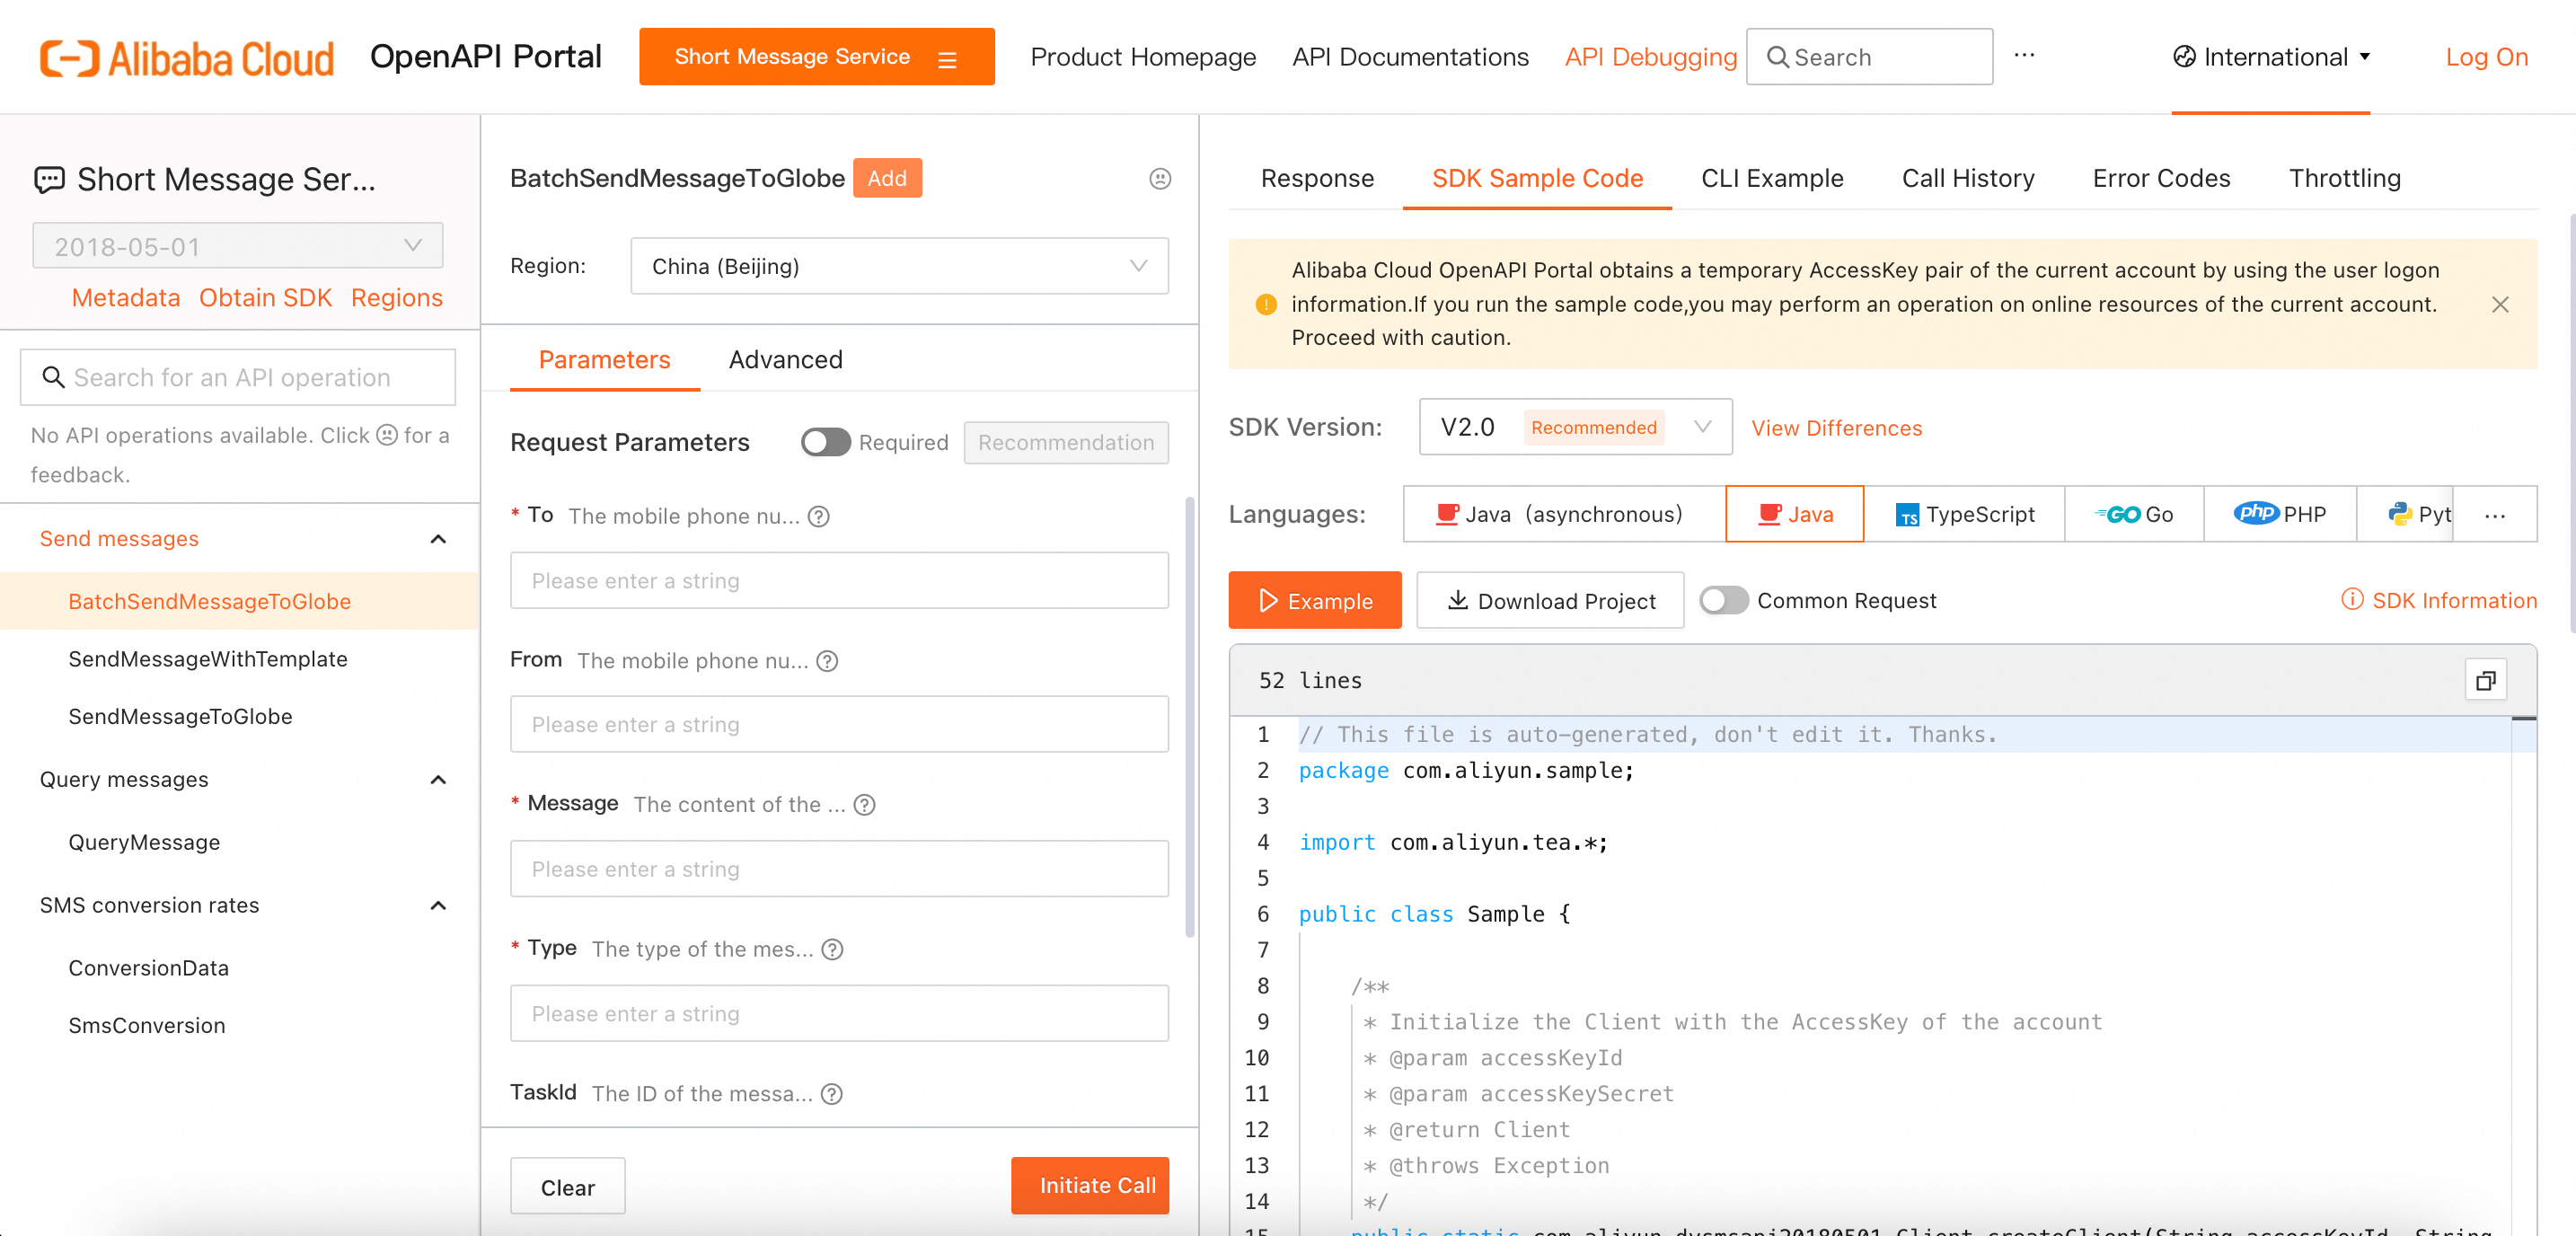Click the To phone number input field
The image size is (2576, 1236).
click(838, 581)
